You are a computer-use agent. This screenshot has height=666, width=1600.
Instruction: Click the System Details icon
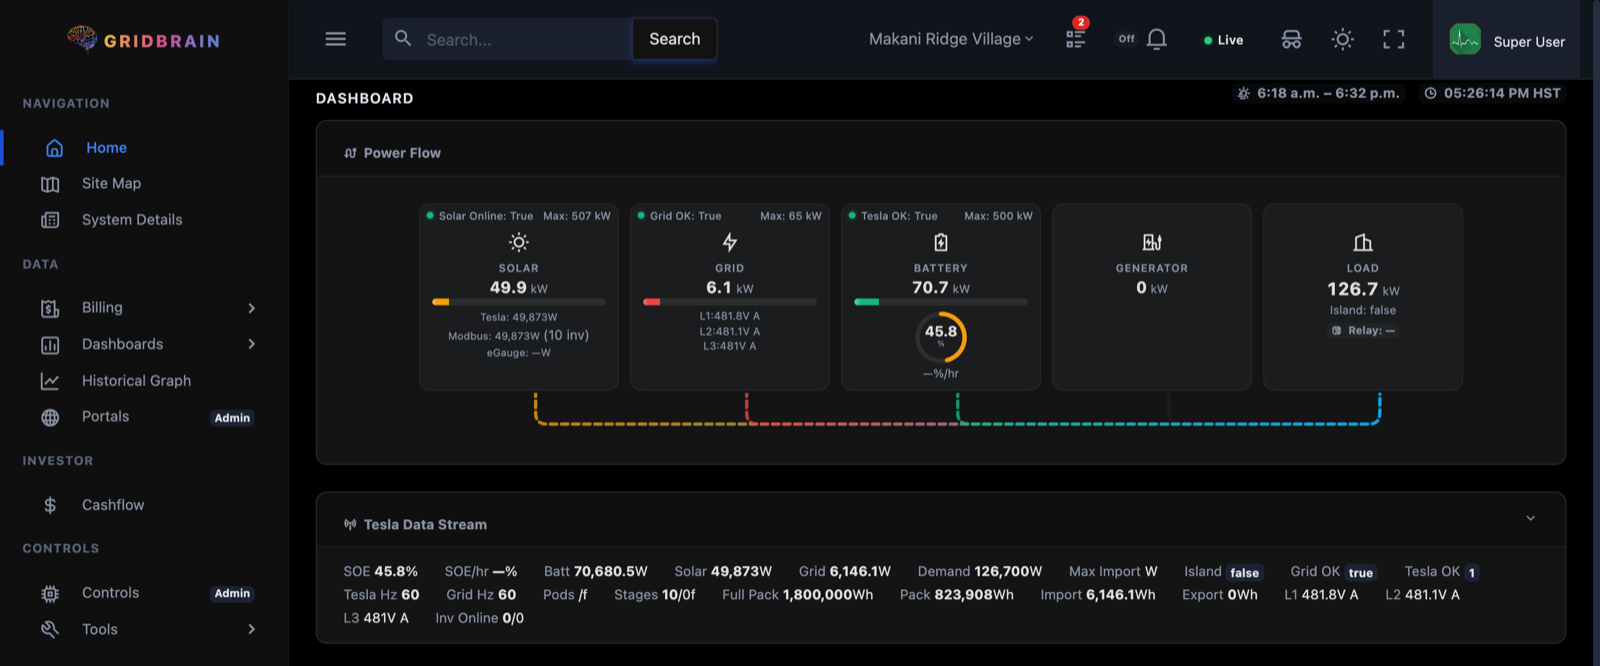[x=50, y=220]
